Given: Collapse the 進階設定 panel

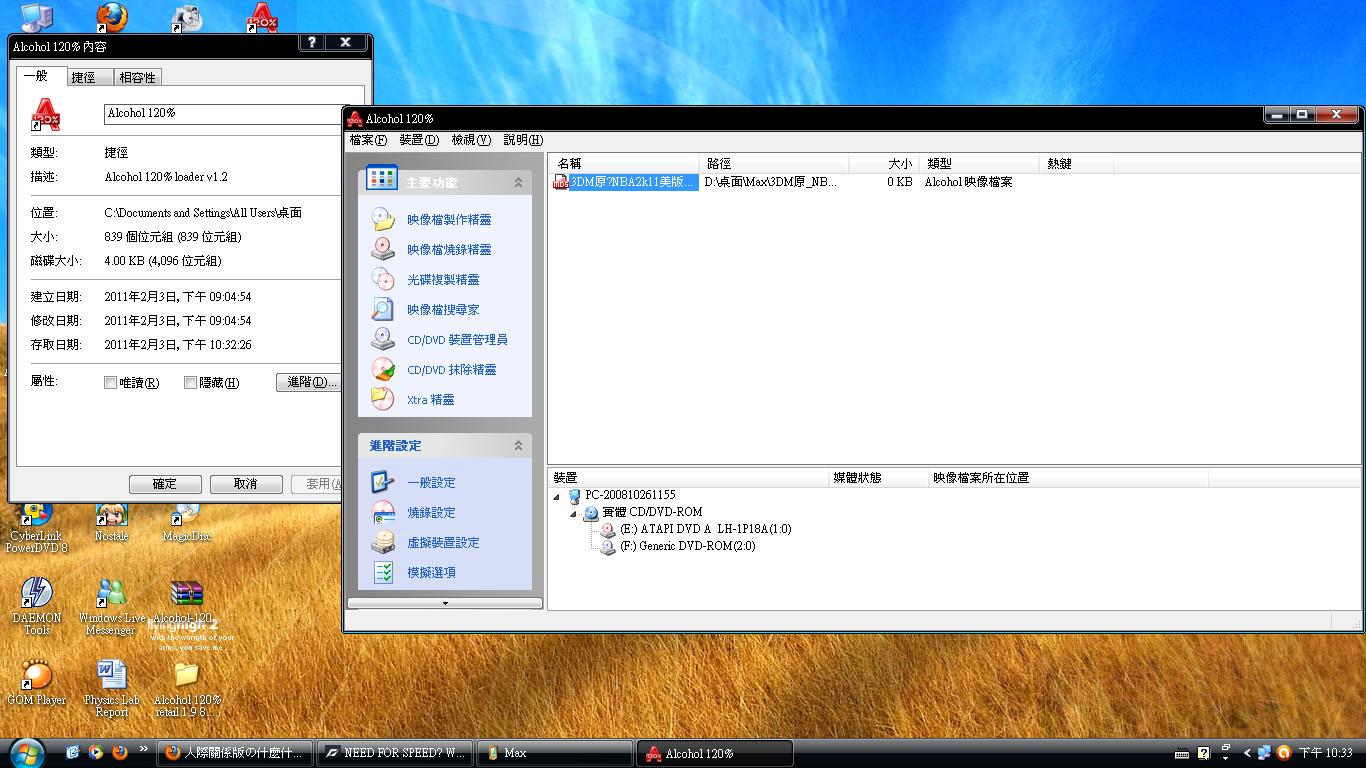Looking at the screenshot, I should pos(518,445).
